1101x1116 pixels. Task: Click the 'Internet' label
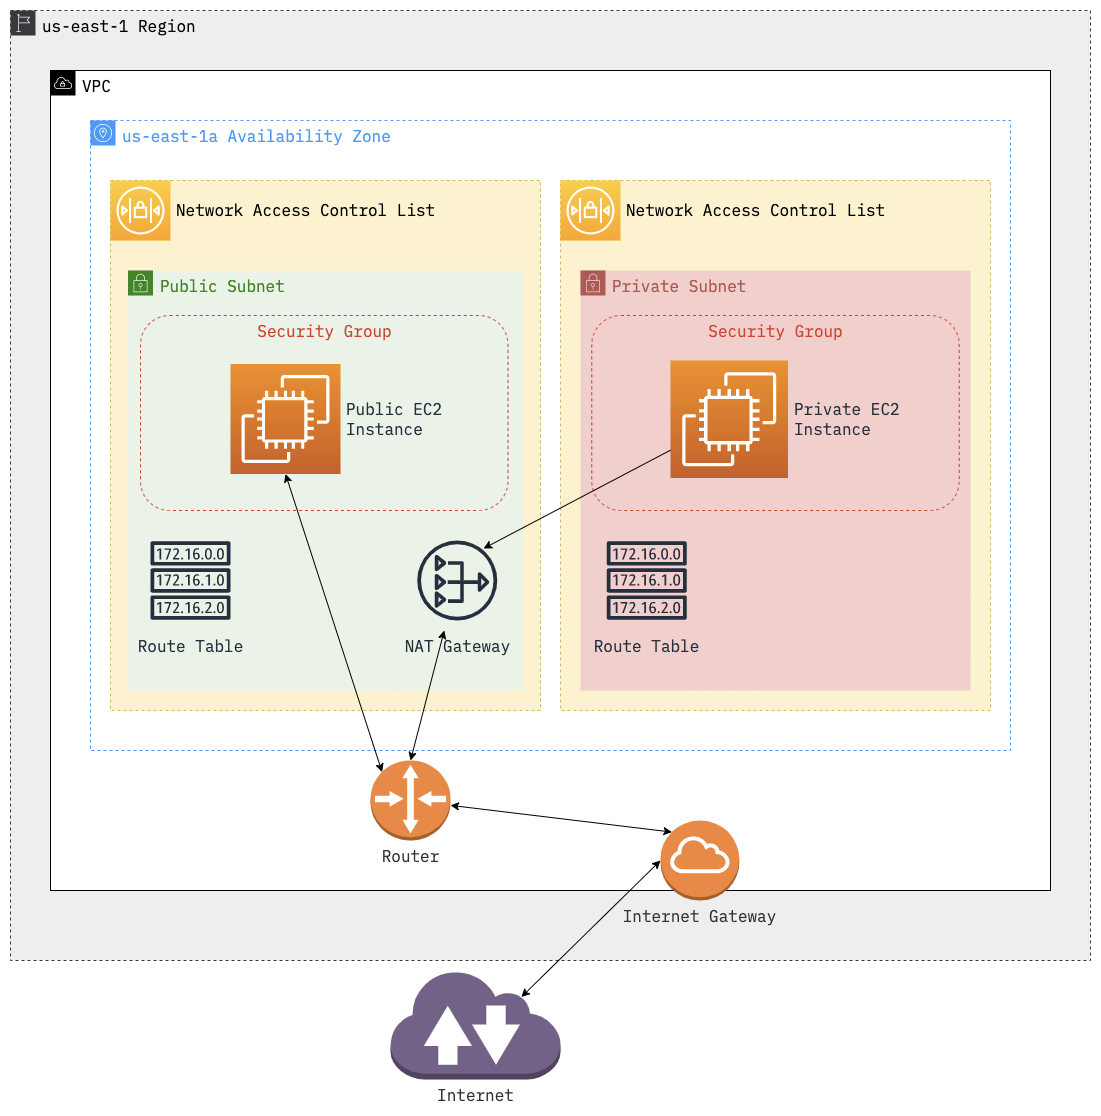click(x=475, y=1095)
